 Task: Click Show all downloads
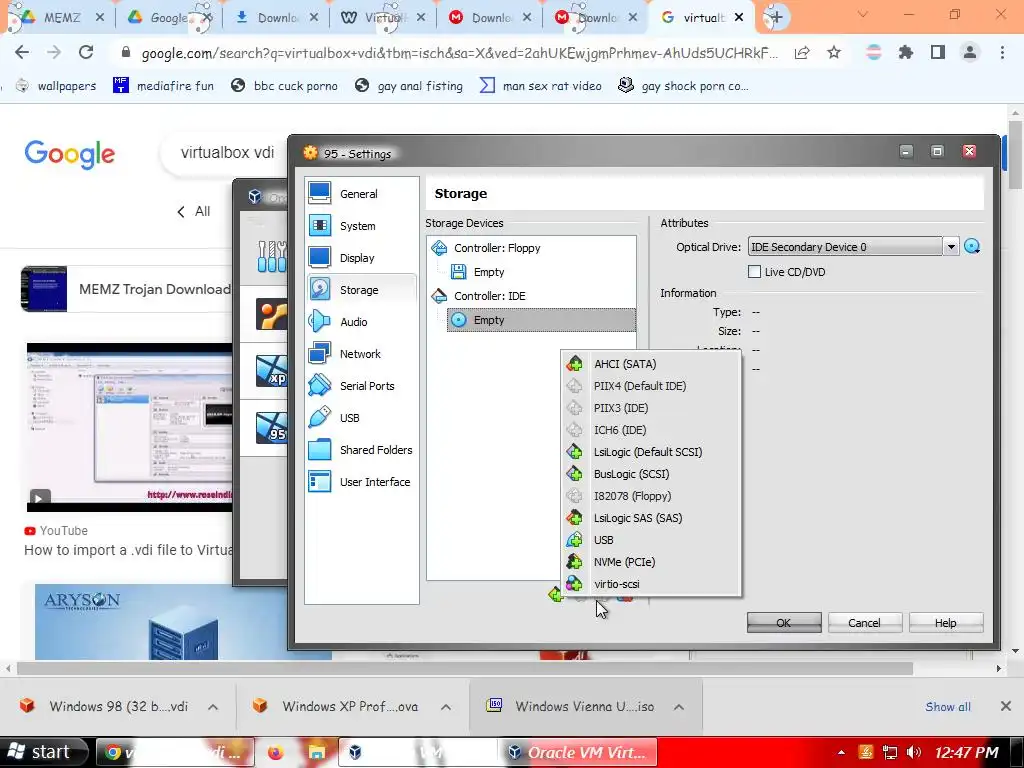(948, 707)
